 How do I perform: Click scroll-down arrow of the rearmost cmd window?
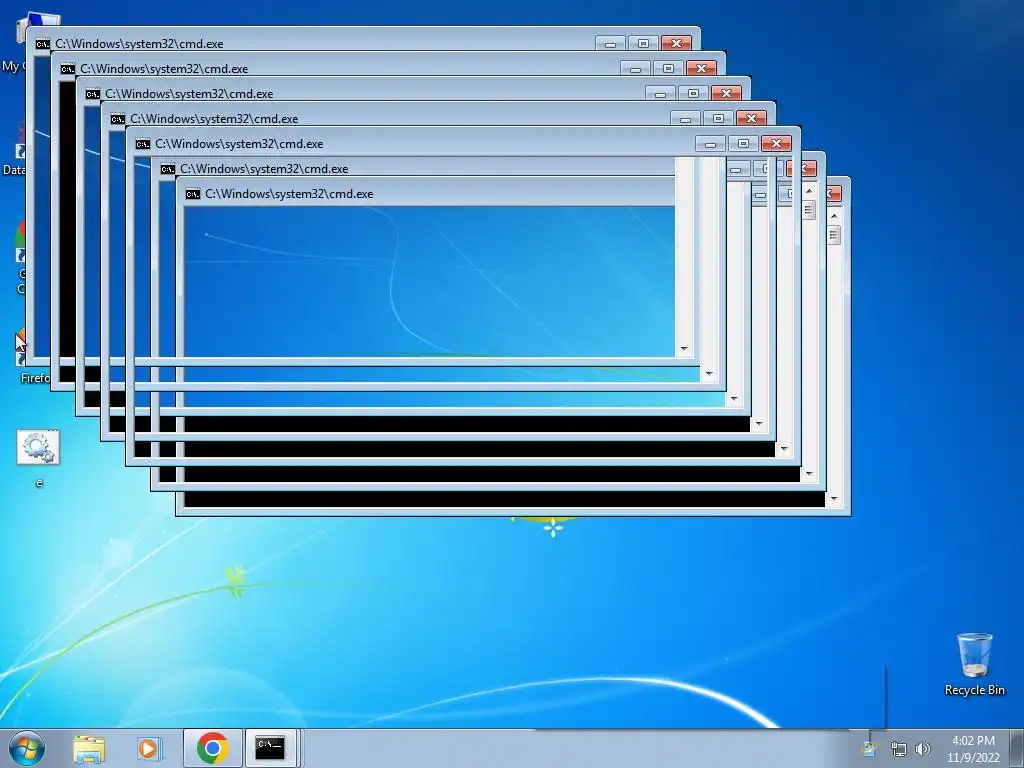(x=684, y=349)
